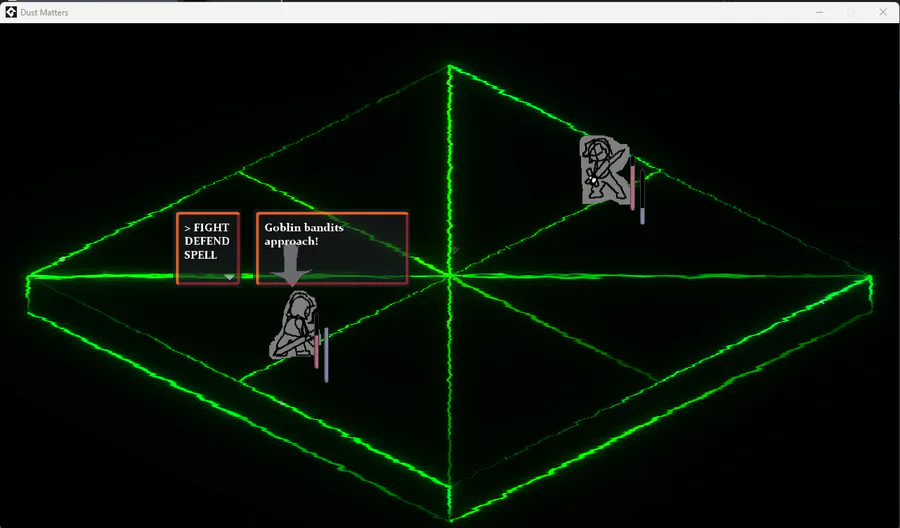
Task: Click the Dust Matters window title
Action: coord(44,12)
